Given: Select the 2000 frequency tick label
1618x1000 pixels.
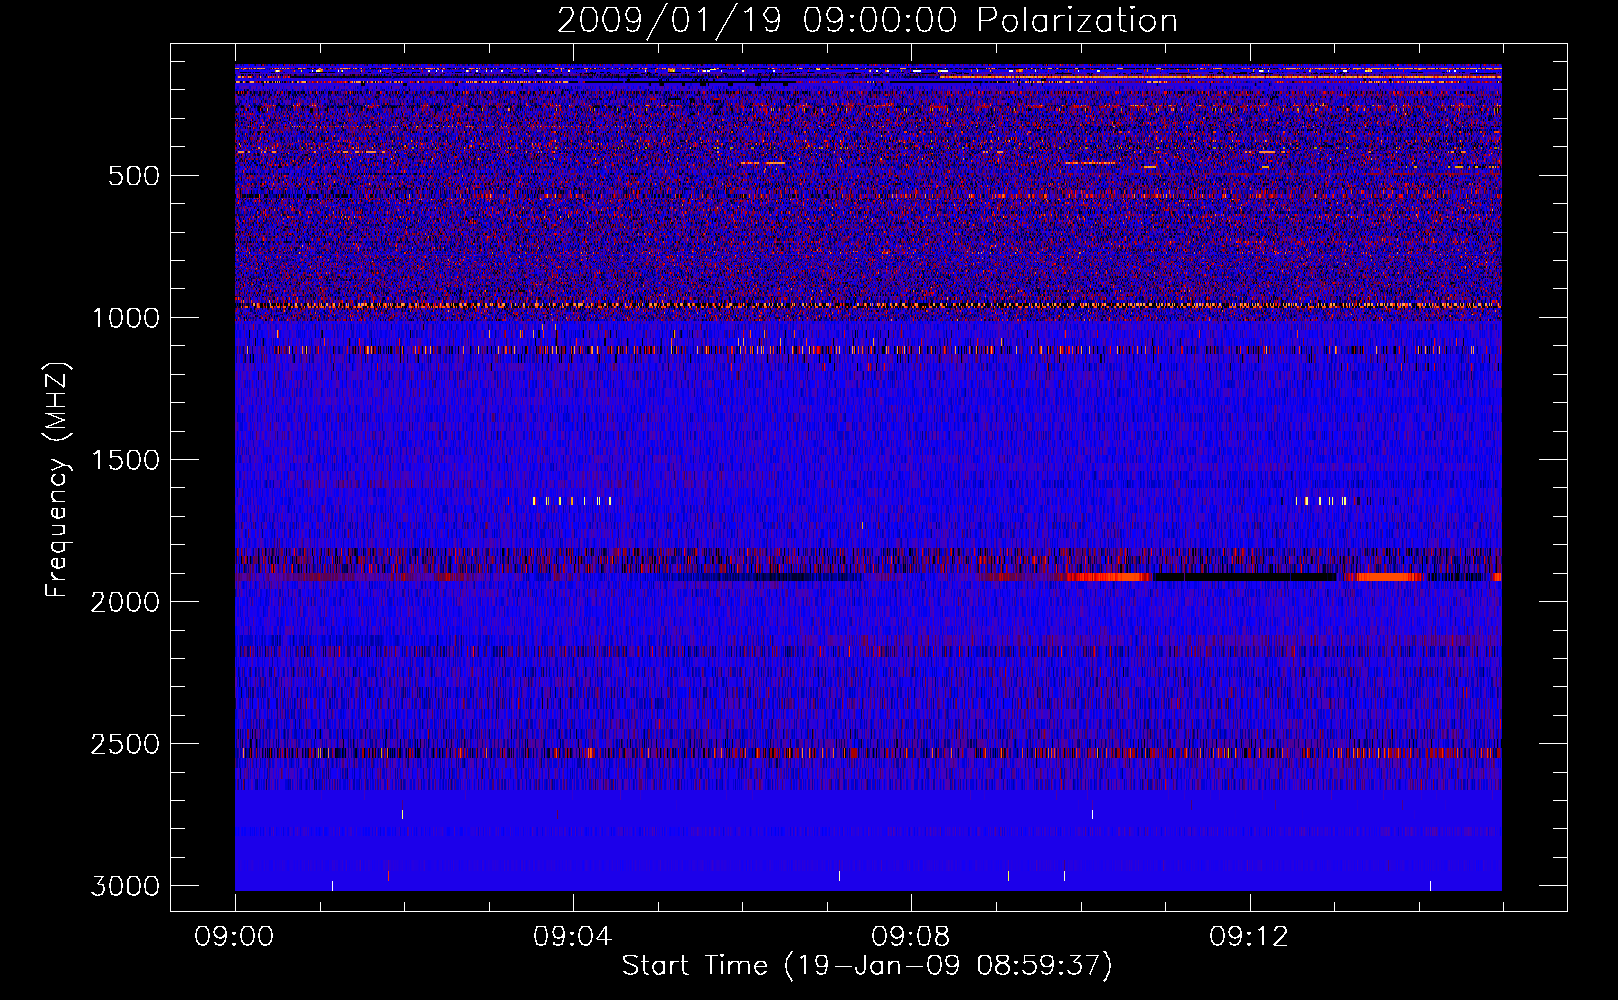Looking at the screenshot, I should pyautogui.click(x=125, y=602).
